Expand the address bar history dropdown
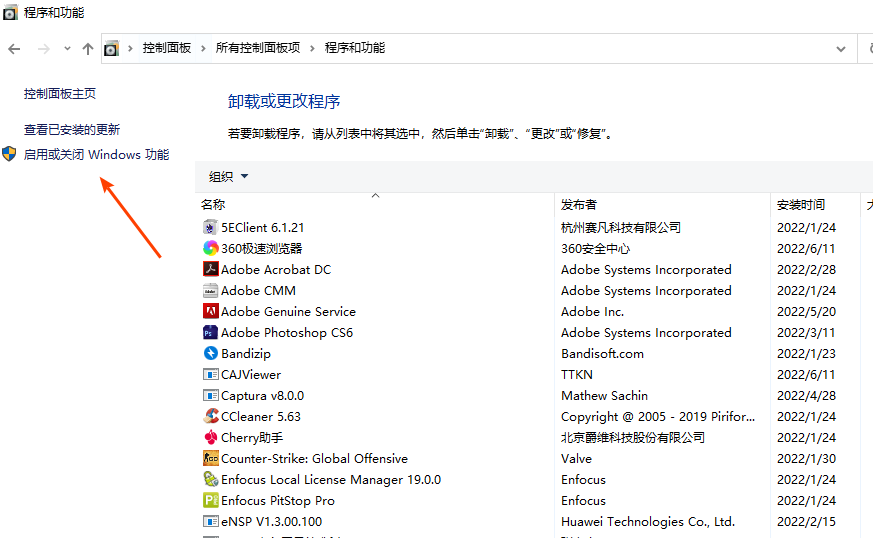The image size is (873, 538). 841,49
